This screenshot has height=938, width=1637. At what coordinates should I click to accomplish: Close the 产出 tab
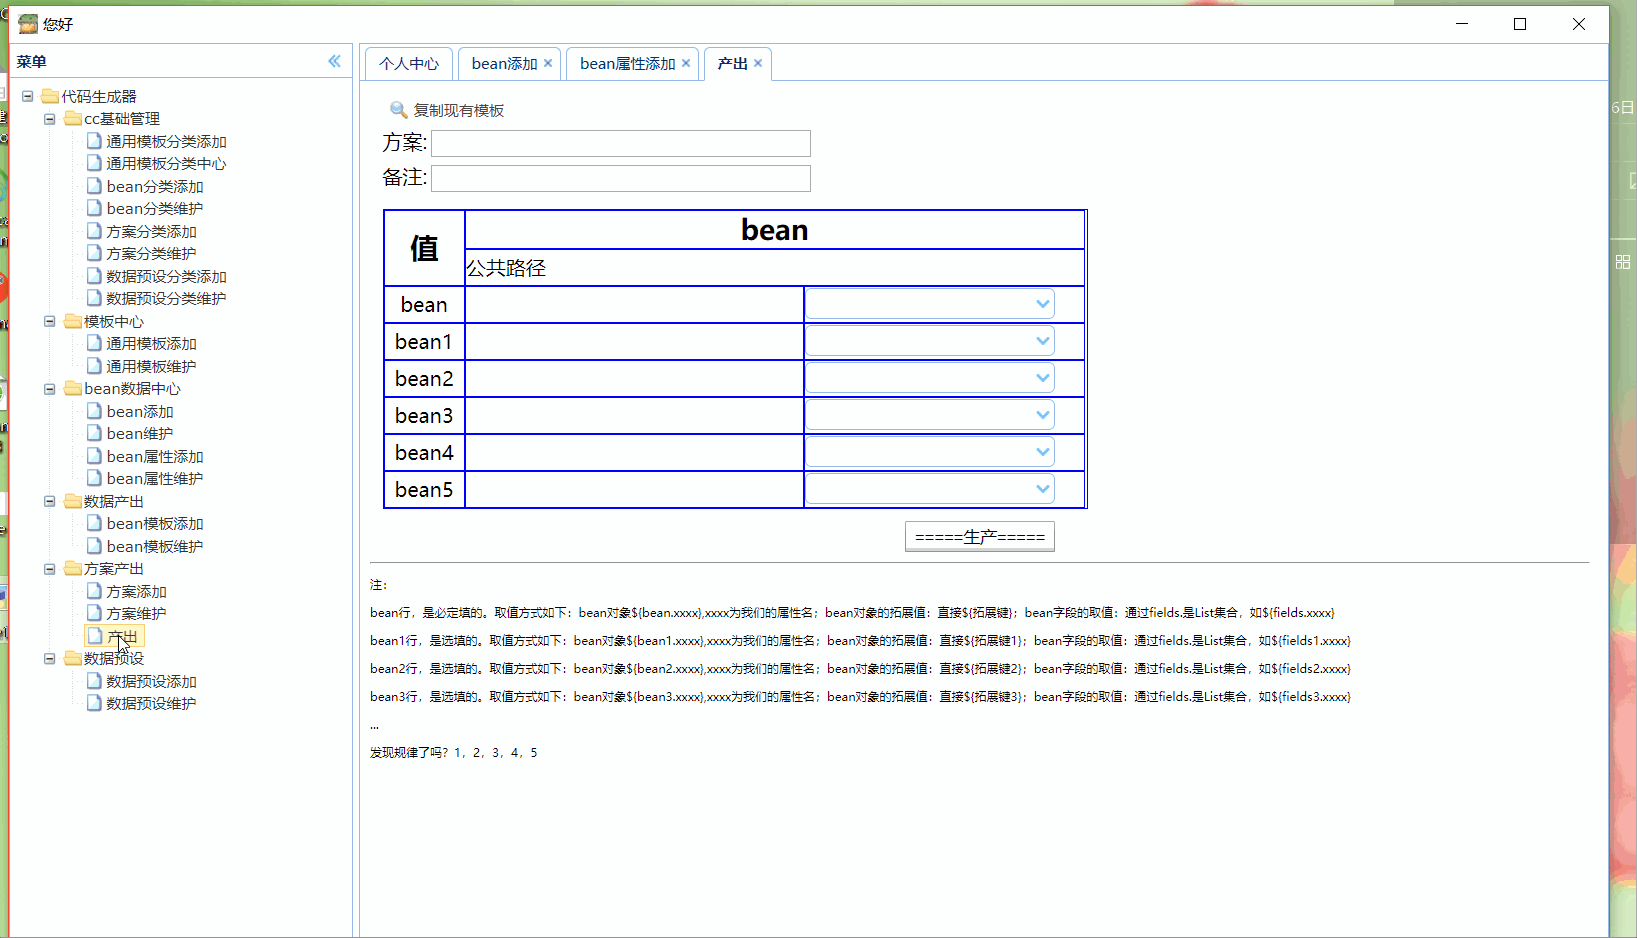758,63
